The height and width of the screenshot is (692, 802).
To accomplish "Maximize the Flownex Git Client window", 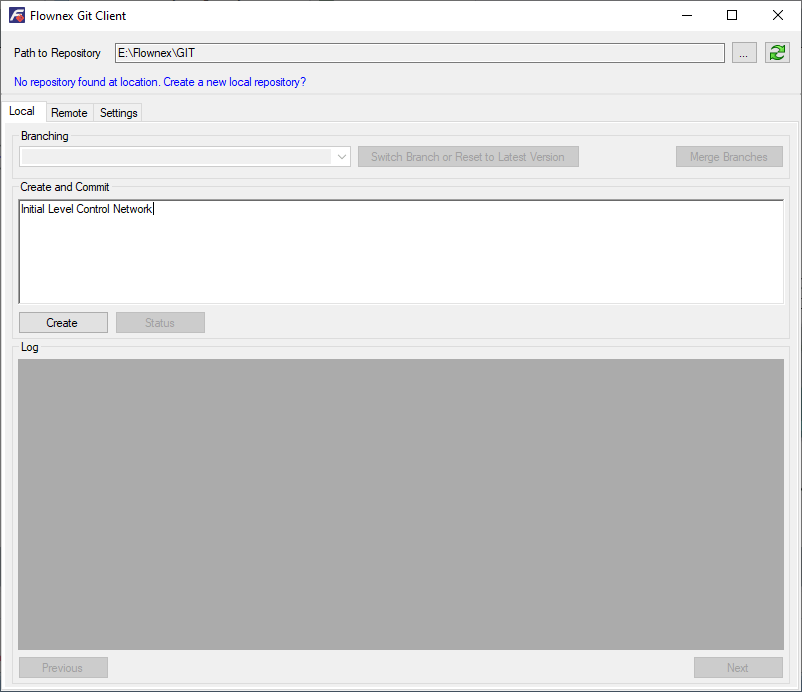I will 733,15.
